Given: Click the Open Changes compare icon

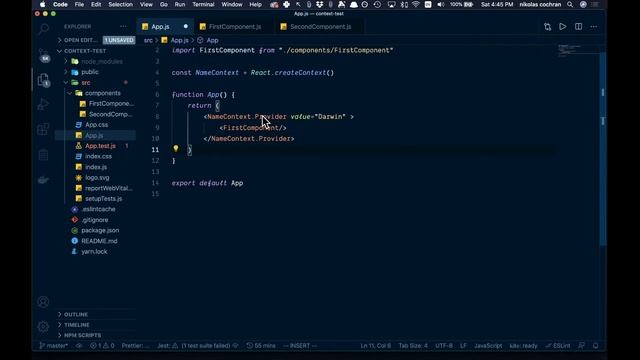Looking at the screenshot, I should (547, 27).
